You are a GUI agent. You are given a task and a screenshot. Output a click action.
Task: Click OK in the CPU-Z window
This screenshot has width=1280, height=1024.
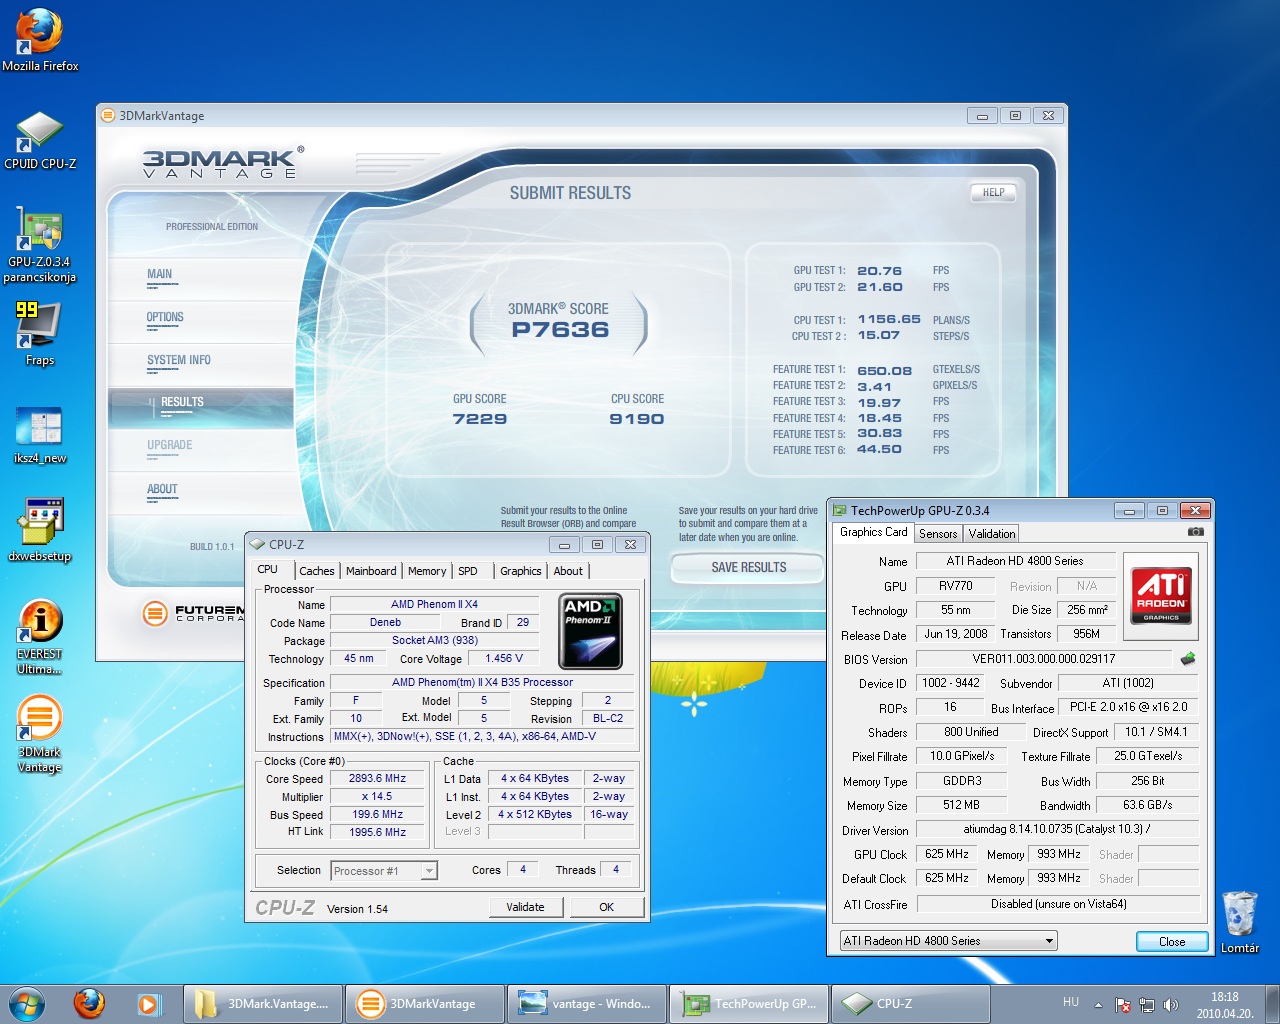point(606,907)
